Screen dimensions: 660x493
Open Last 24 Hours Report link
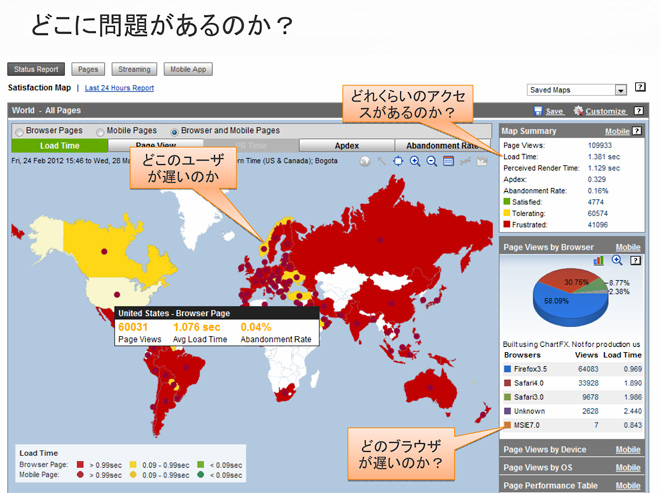coord(119,88)
